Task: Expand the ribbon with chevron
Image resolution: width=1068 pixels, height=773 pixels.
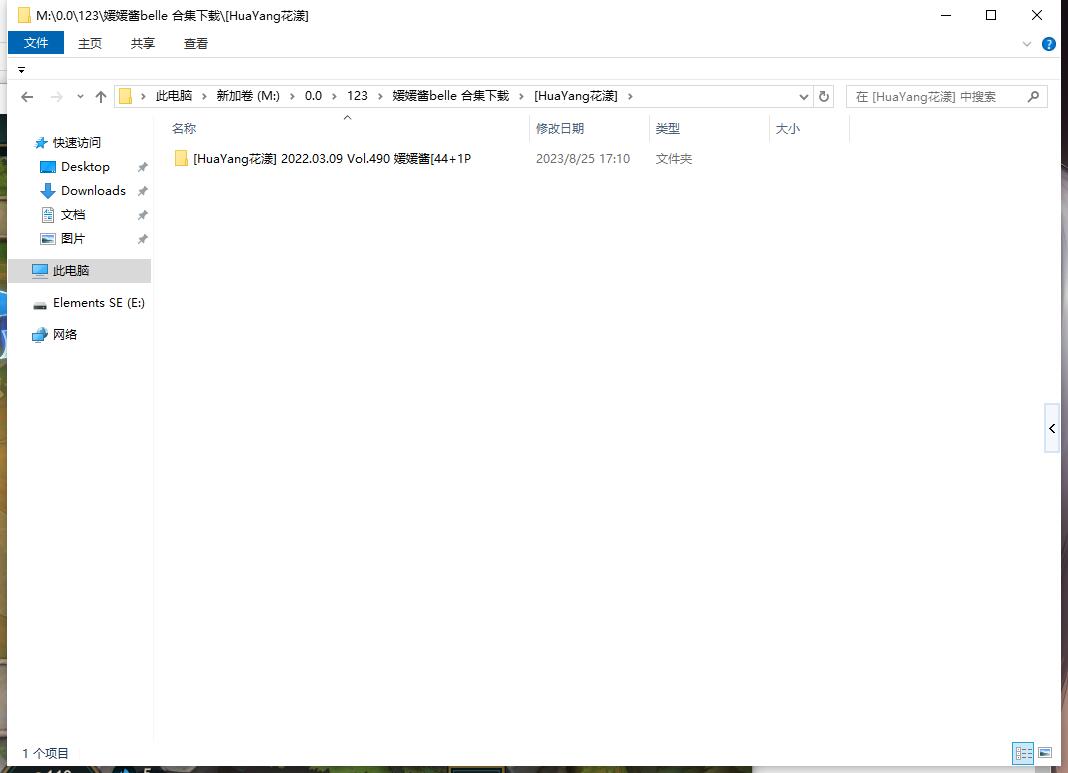Action: click(1026, 44)
